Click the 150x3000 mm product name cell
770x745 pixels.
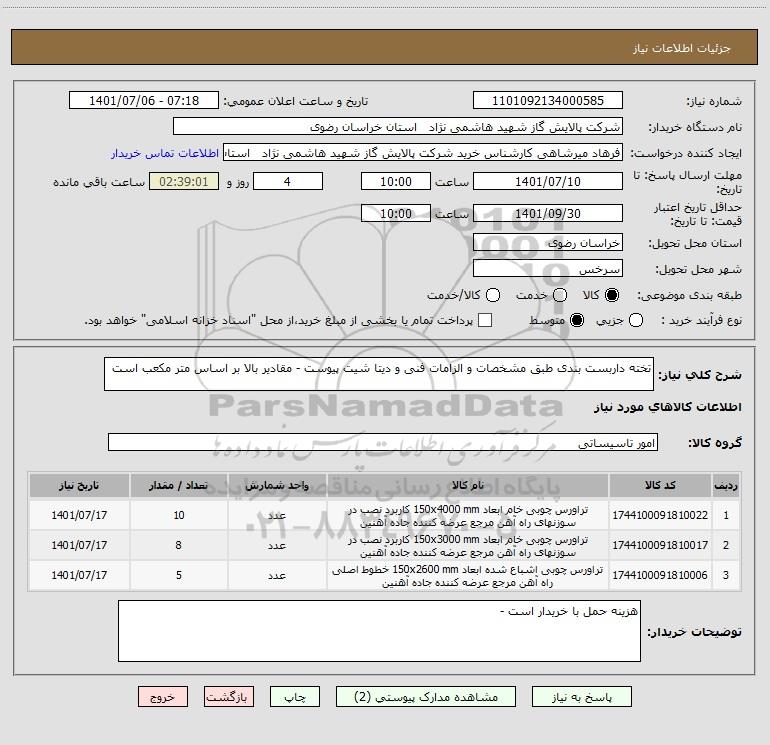468,546
